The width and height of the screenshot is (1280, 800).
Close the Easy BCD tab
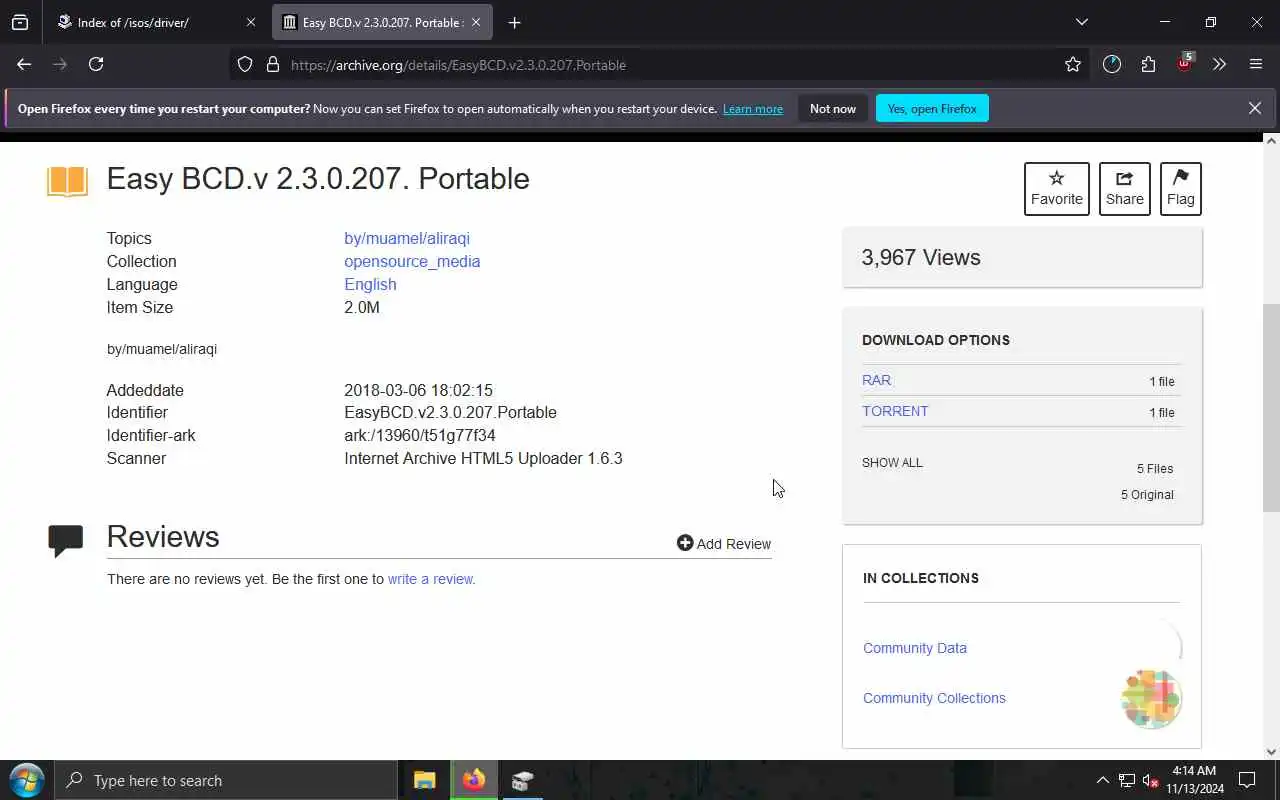pos(476,22)
